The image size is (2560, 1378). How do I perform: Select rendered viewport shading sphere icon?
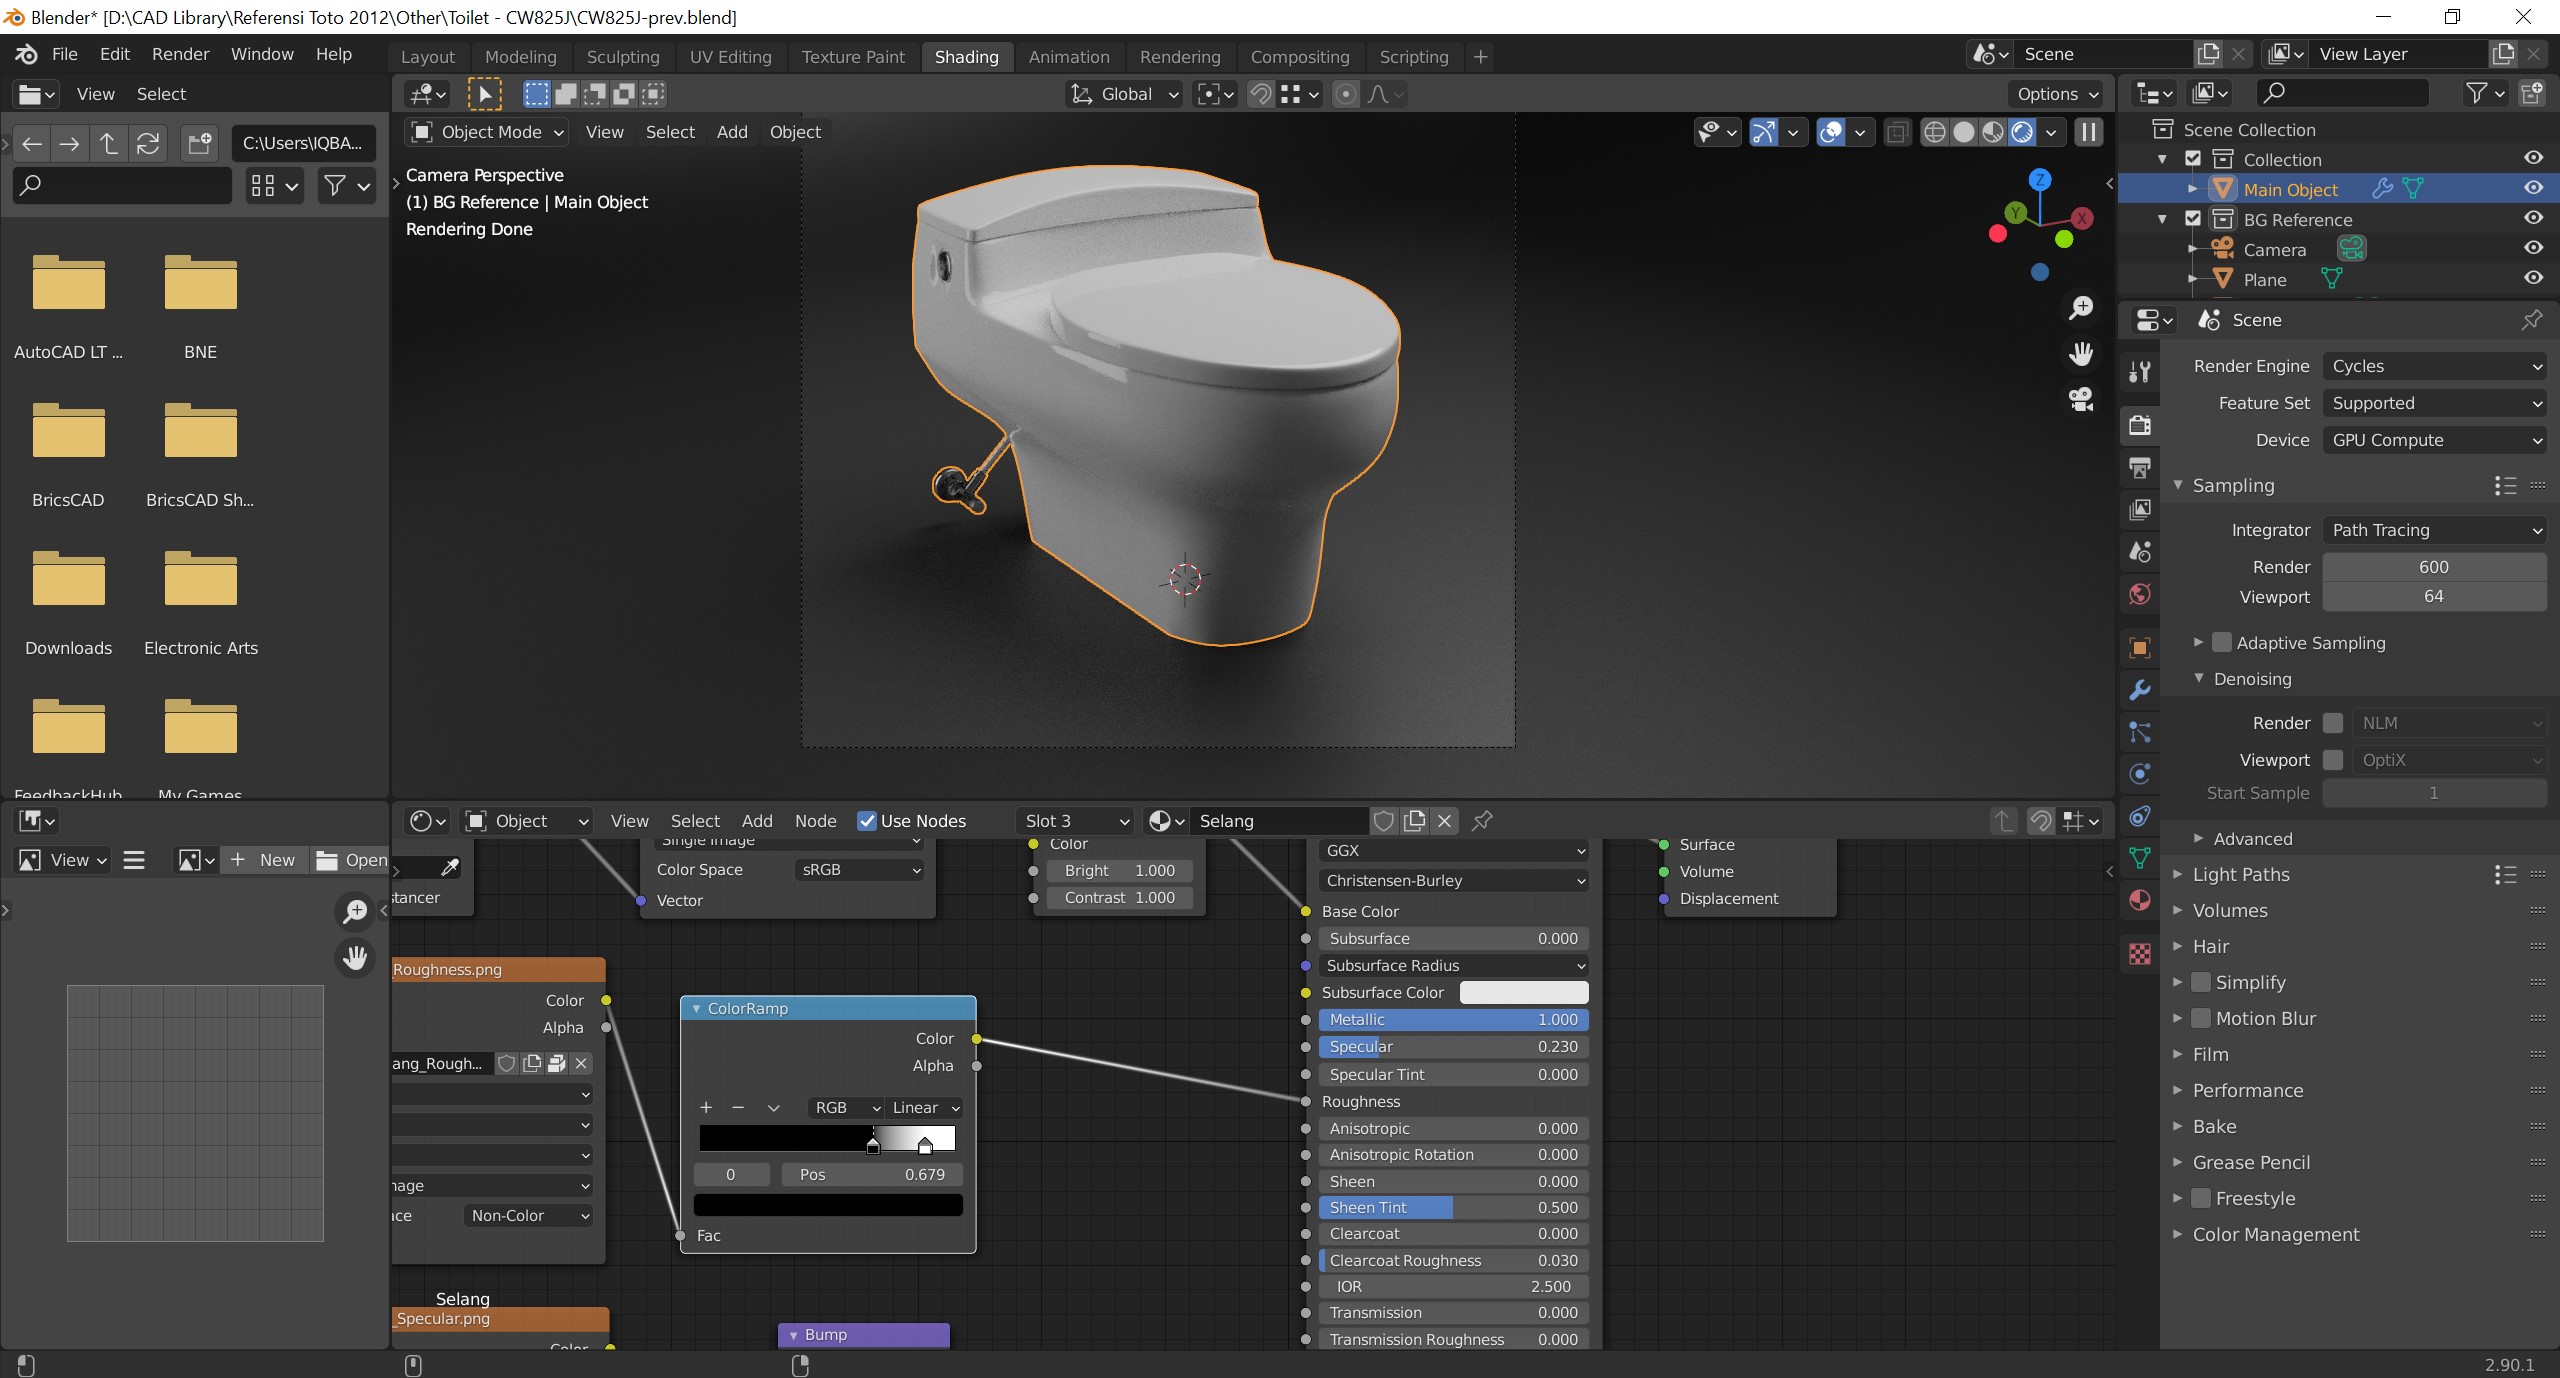click(x=2022, y=132)
